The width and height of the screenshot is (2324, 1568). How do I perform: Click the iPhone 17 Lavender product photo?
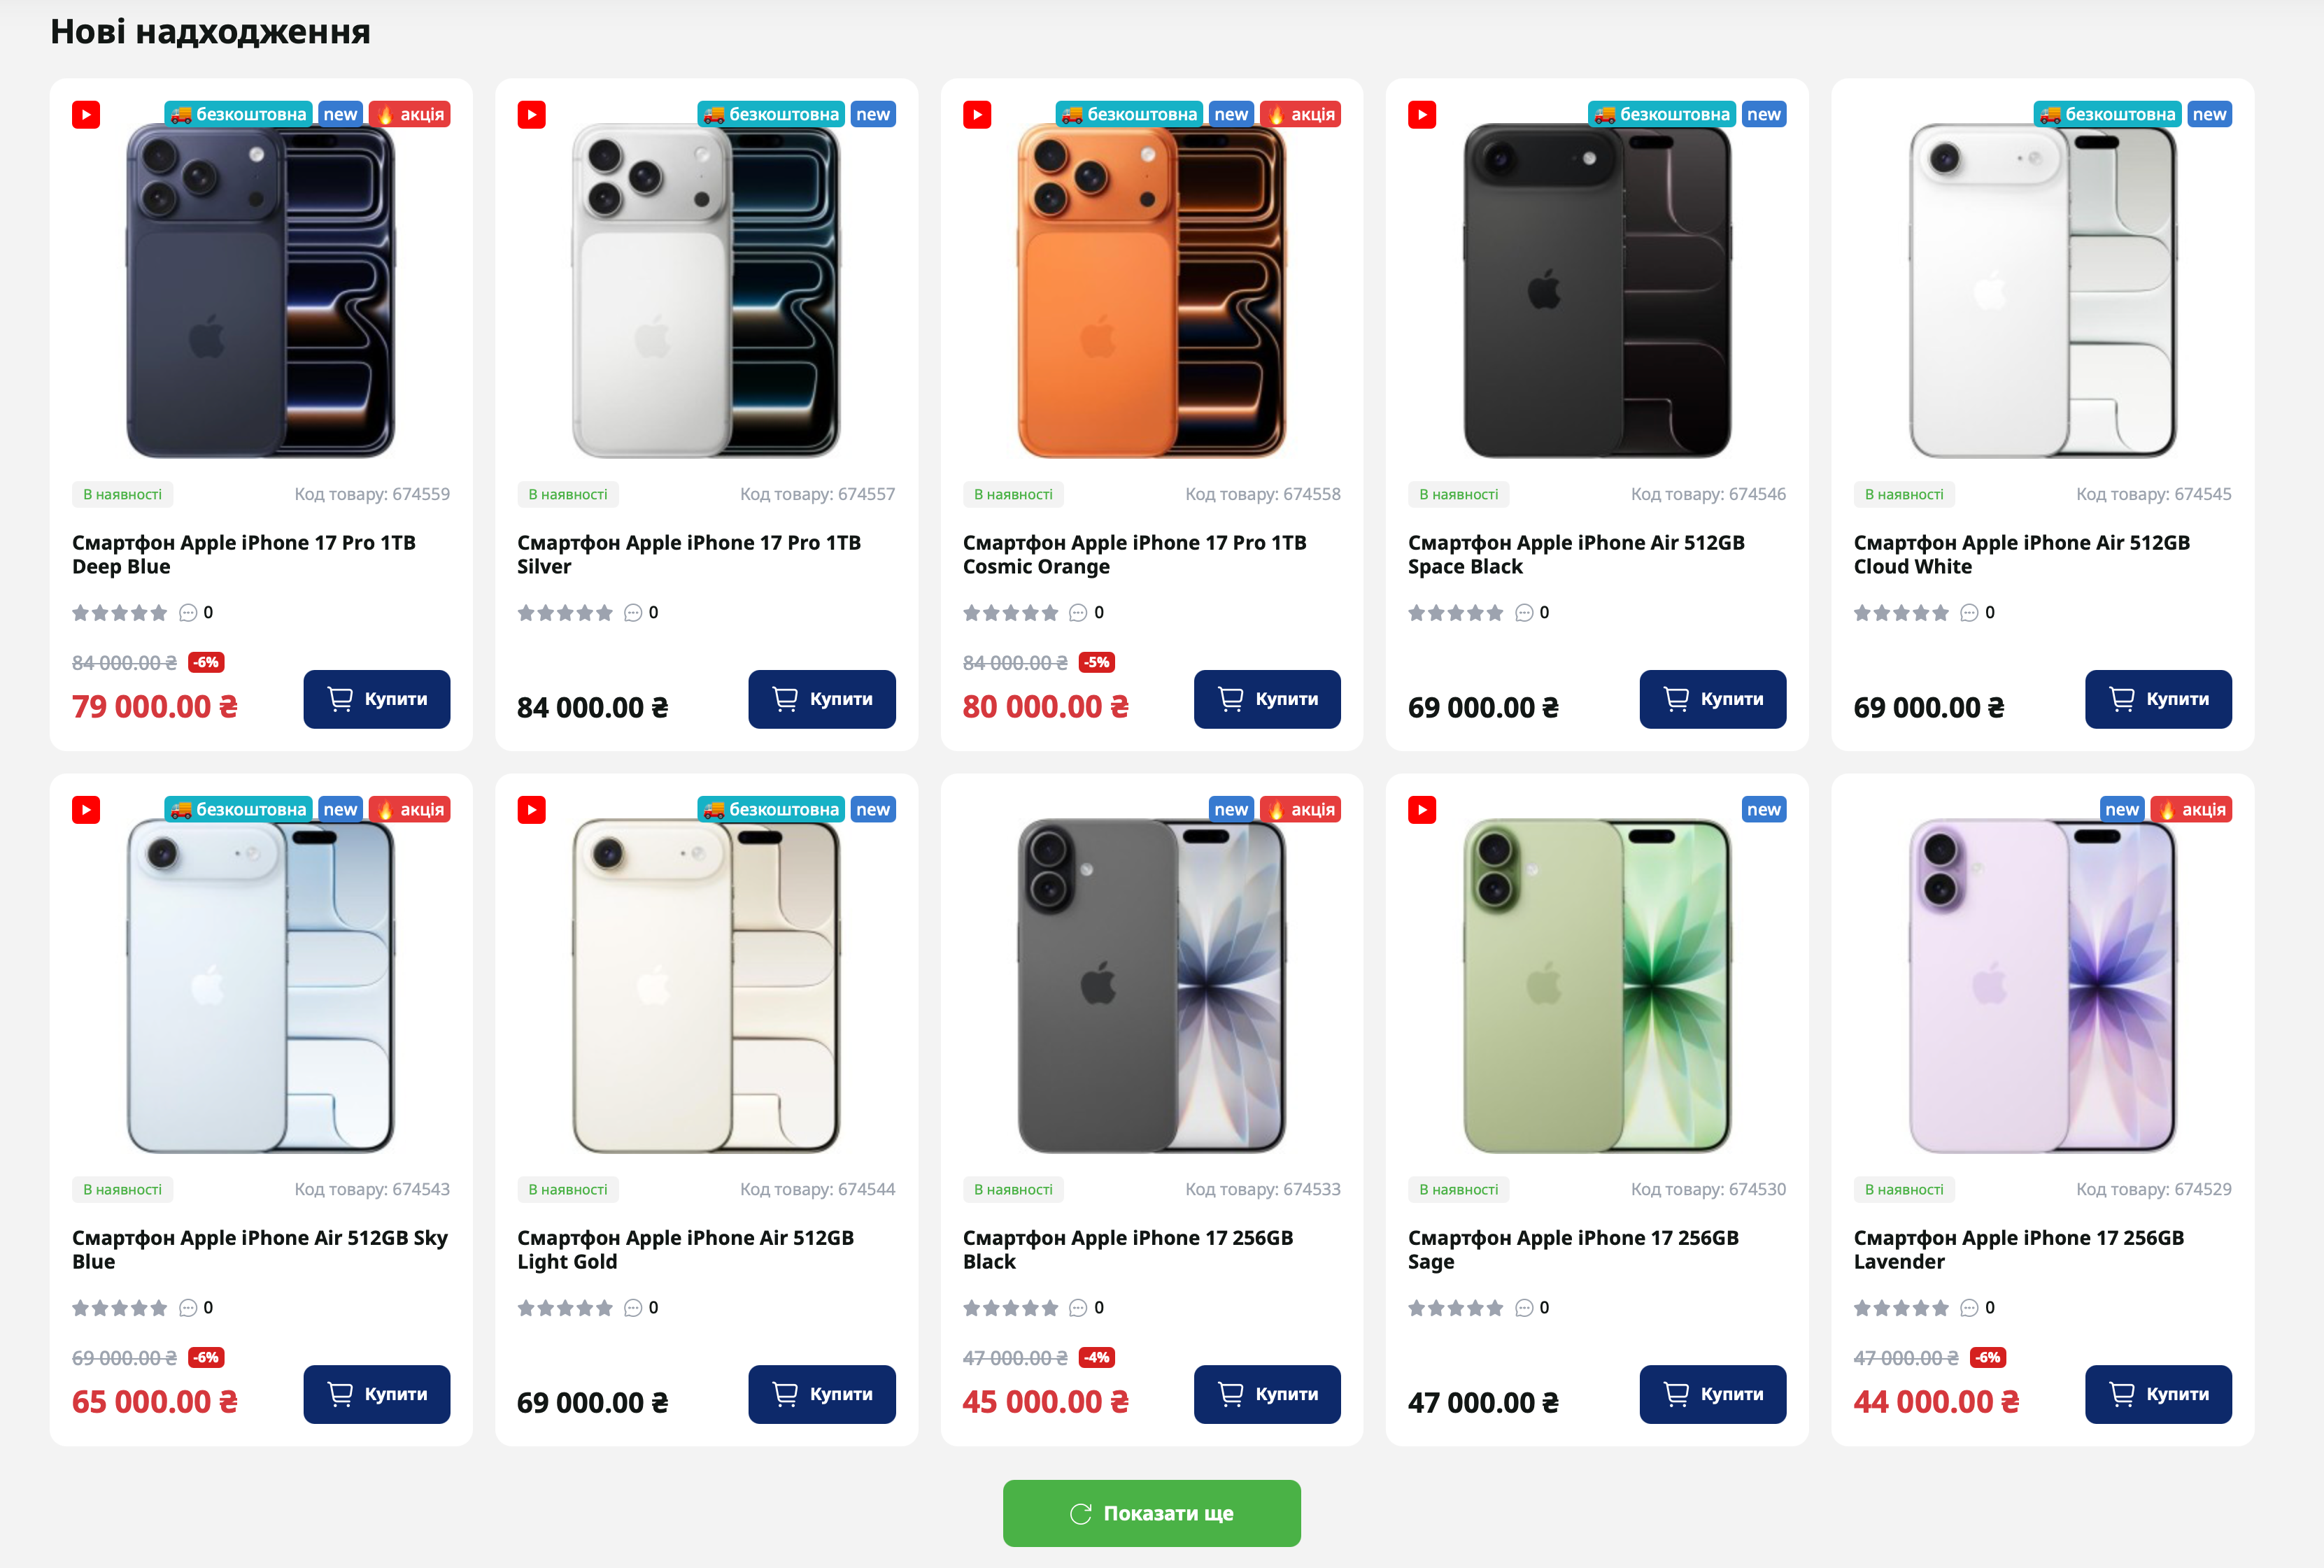(2041, 985)
